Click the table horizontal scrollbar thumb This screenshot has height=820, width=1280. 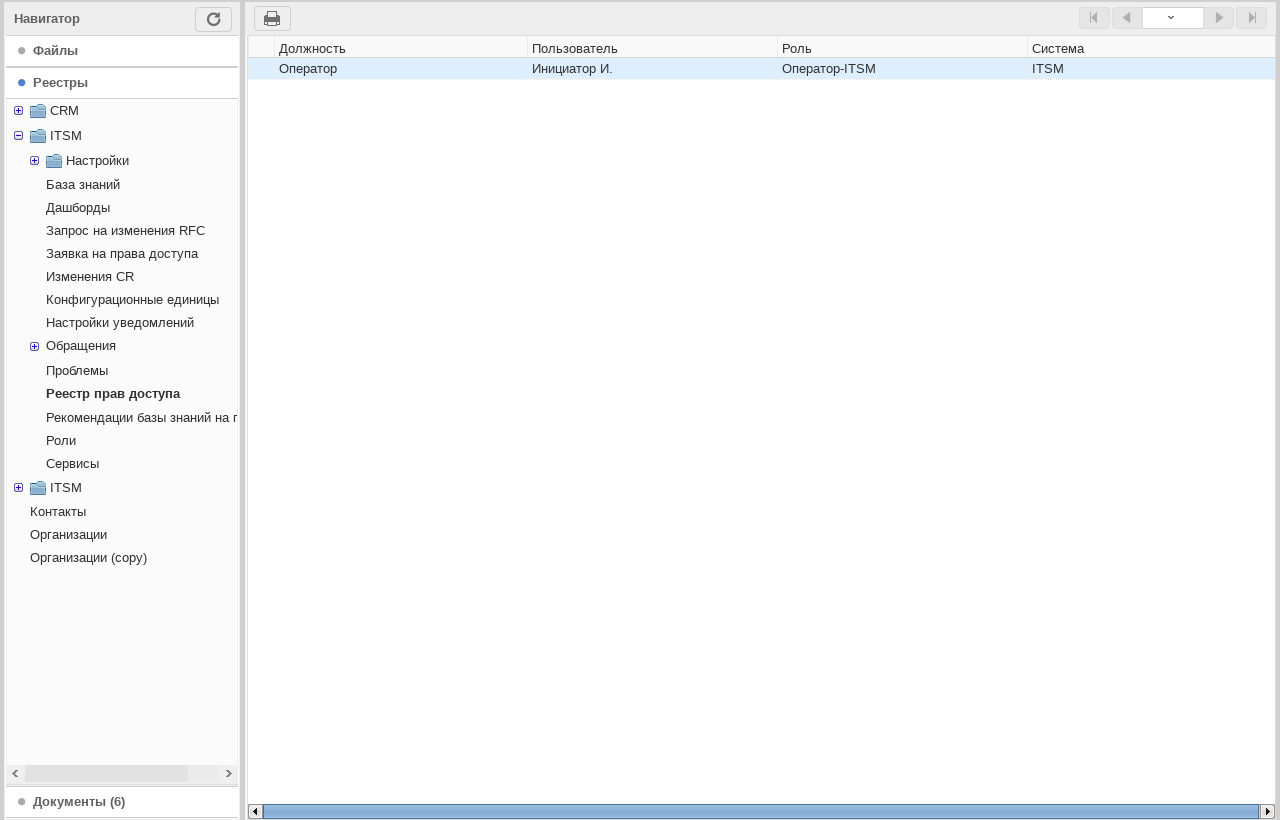pyautogui.click(x=761, y=812)
